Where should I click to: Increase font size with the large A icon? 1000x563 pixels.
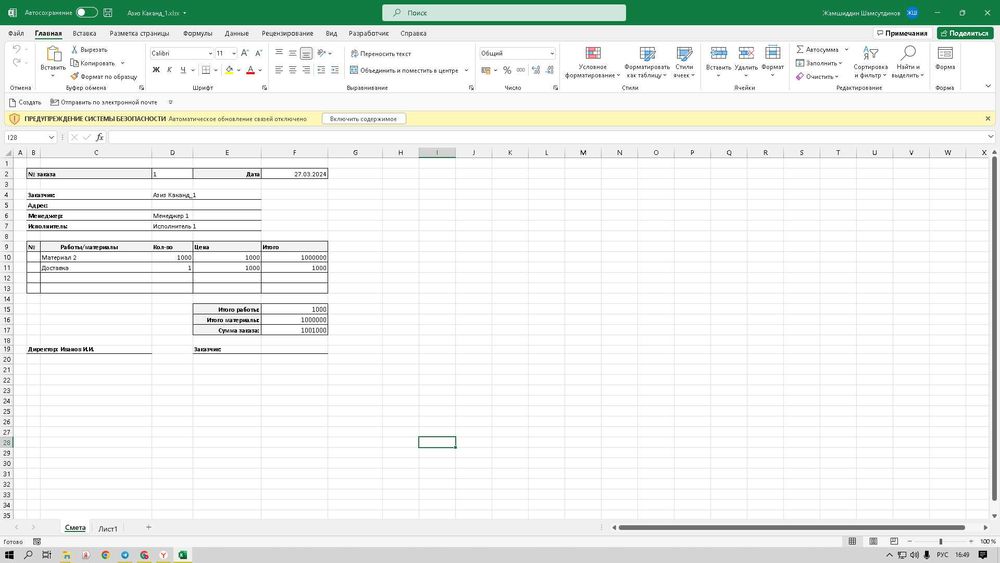tap(245, 54)
